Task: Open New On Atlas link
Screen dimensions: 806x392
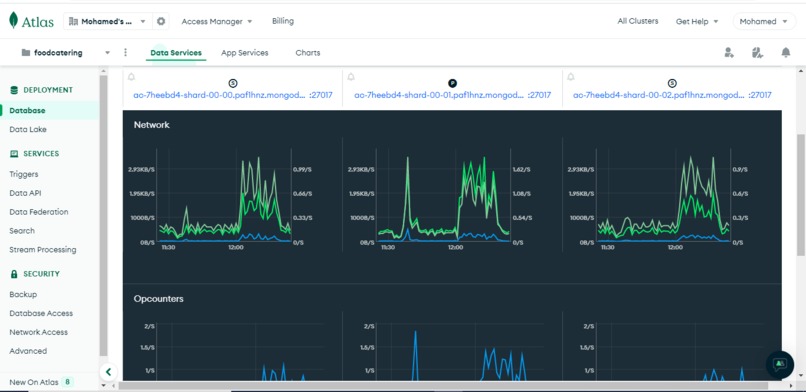Action: [x=34, y=382]
